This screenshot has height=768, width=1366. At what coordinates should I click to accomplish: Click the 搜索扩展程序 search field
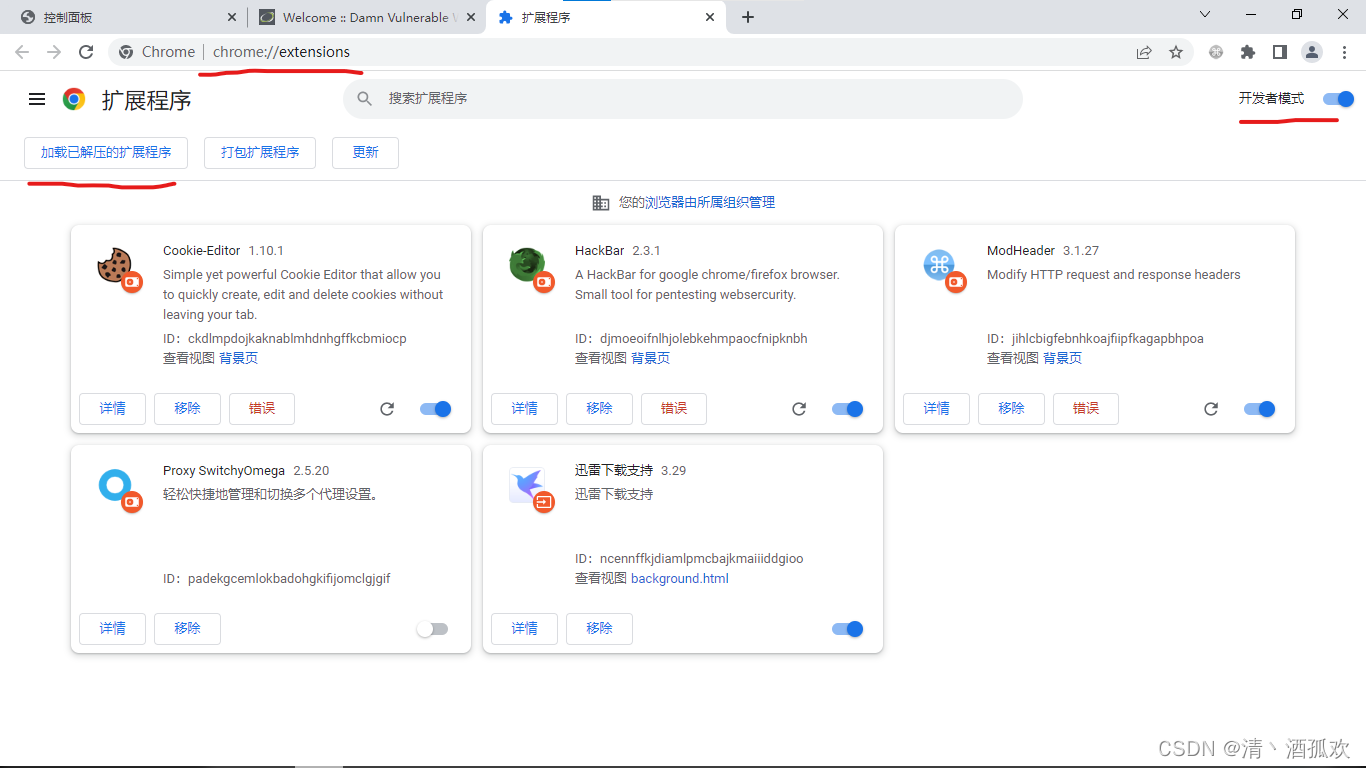pos(683,99)
